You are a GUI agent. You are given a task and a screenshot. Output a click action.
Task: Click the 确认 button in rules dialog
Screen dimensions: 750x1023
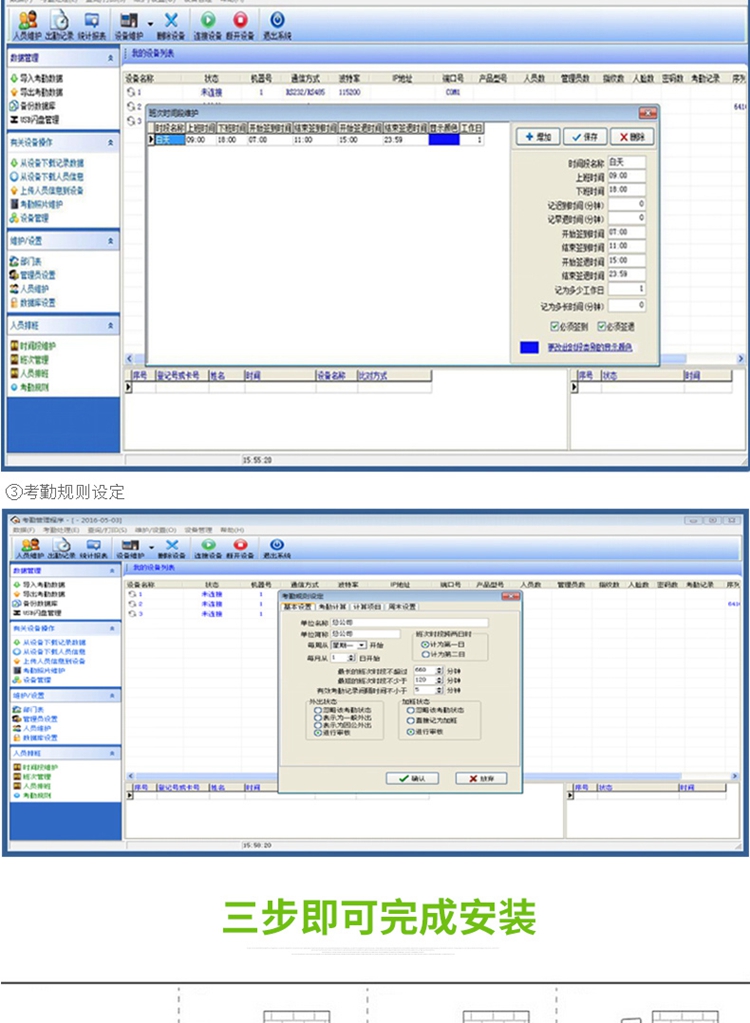tap(411, 778)
